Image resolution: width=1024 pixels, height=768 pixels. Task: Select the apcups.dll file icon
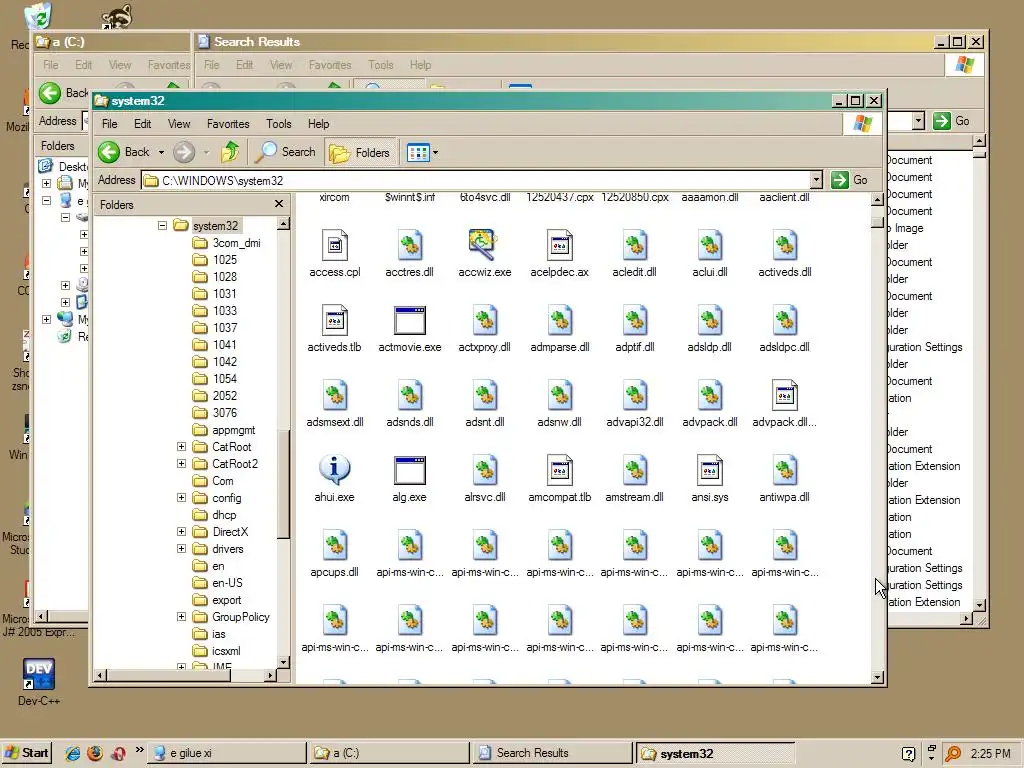(x=334, y=546)
